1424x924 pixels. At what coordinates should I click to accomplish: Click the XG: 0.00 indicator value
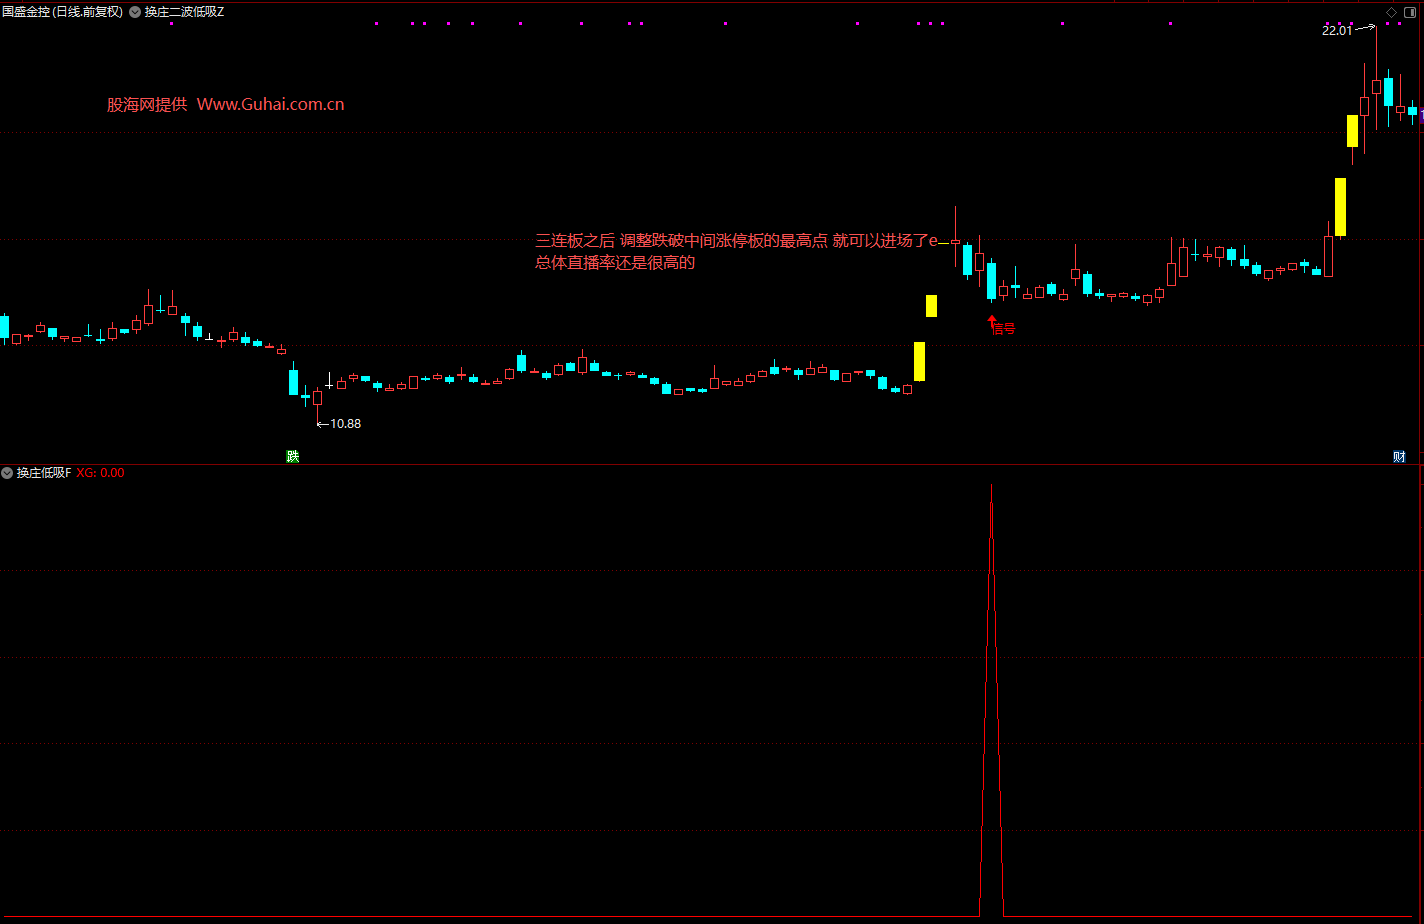click(x=100, y=473)
